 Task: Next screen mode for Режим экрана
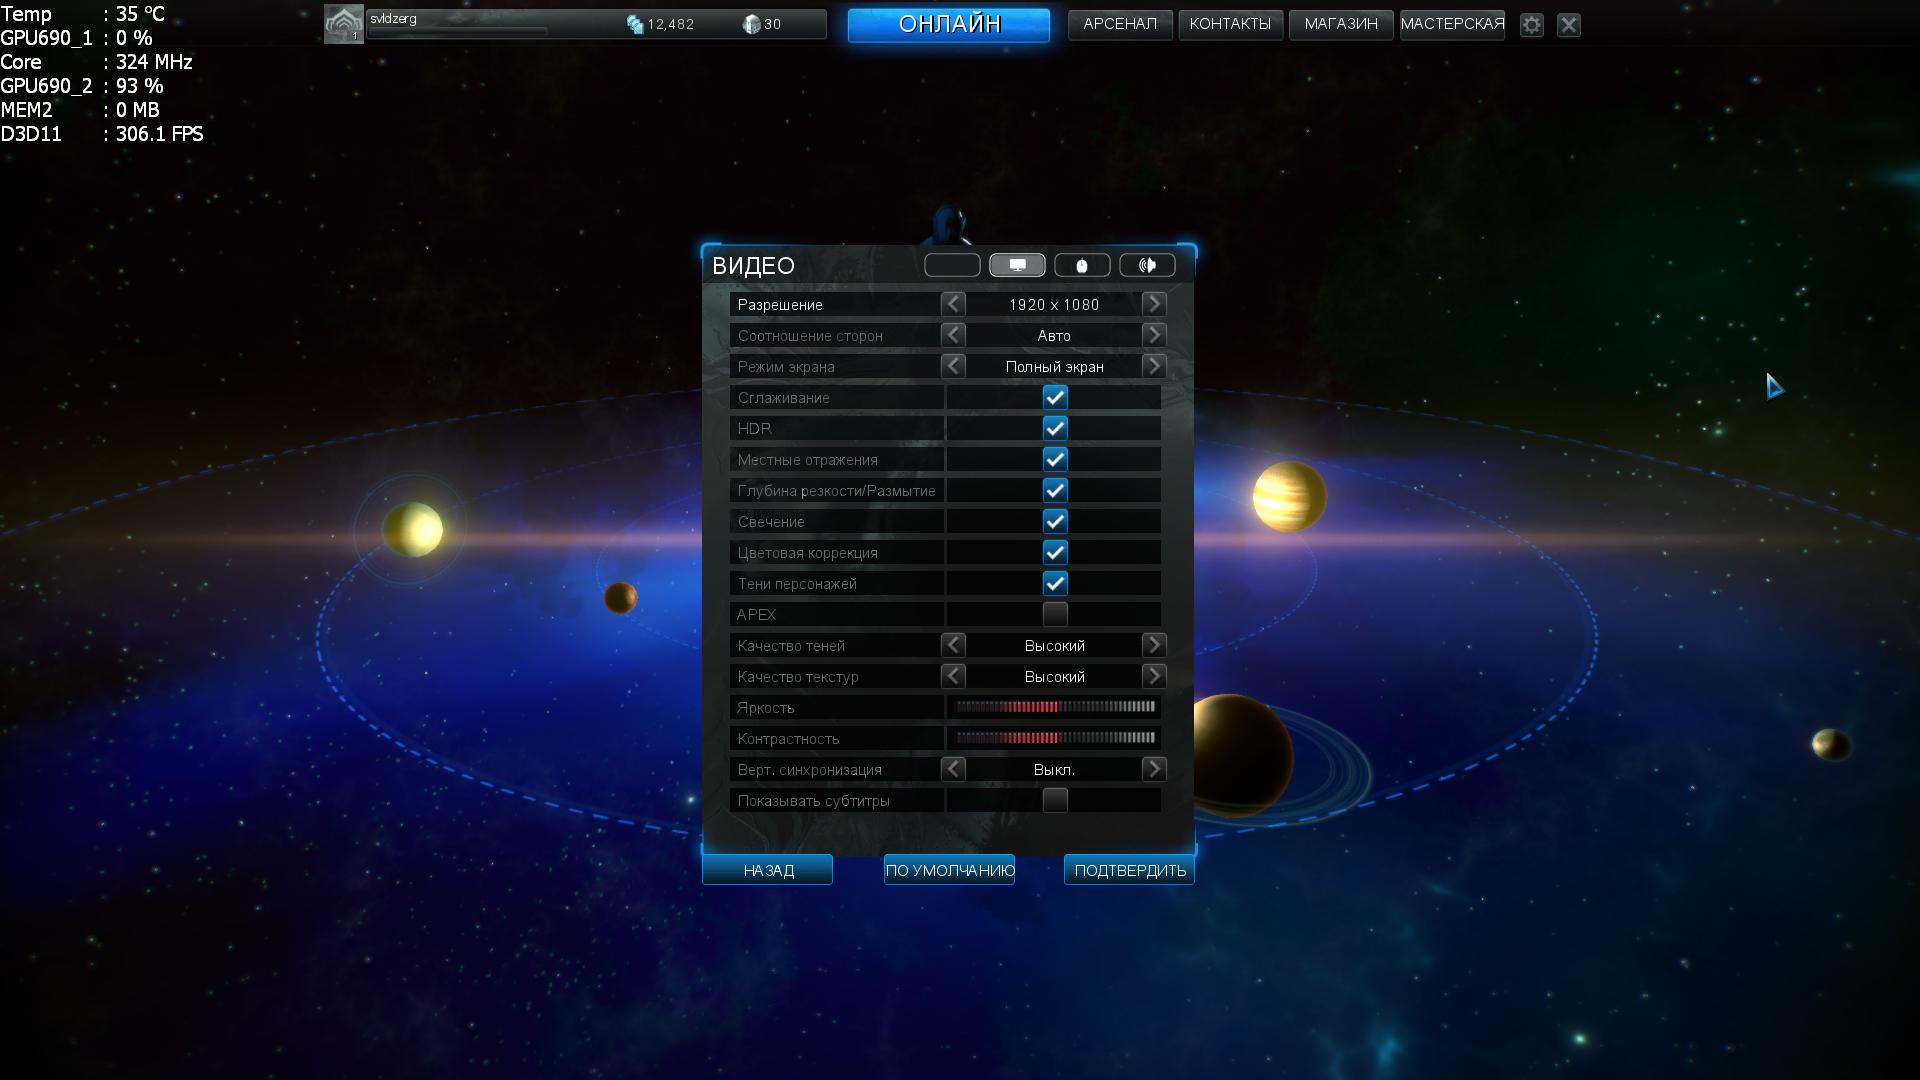coord(1154,366)
